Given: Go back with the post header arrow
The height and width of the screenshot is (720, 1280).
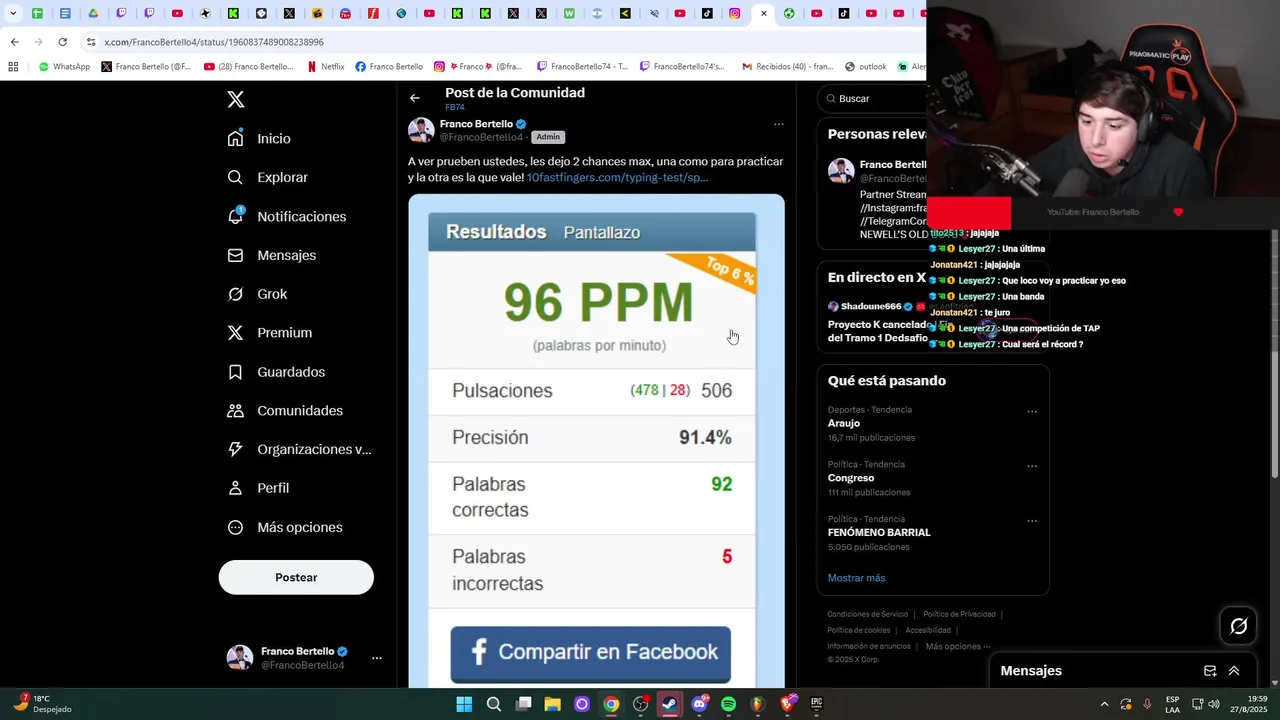Looking at the screenshot, I should click(415, 98).
